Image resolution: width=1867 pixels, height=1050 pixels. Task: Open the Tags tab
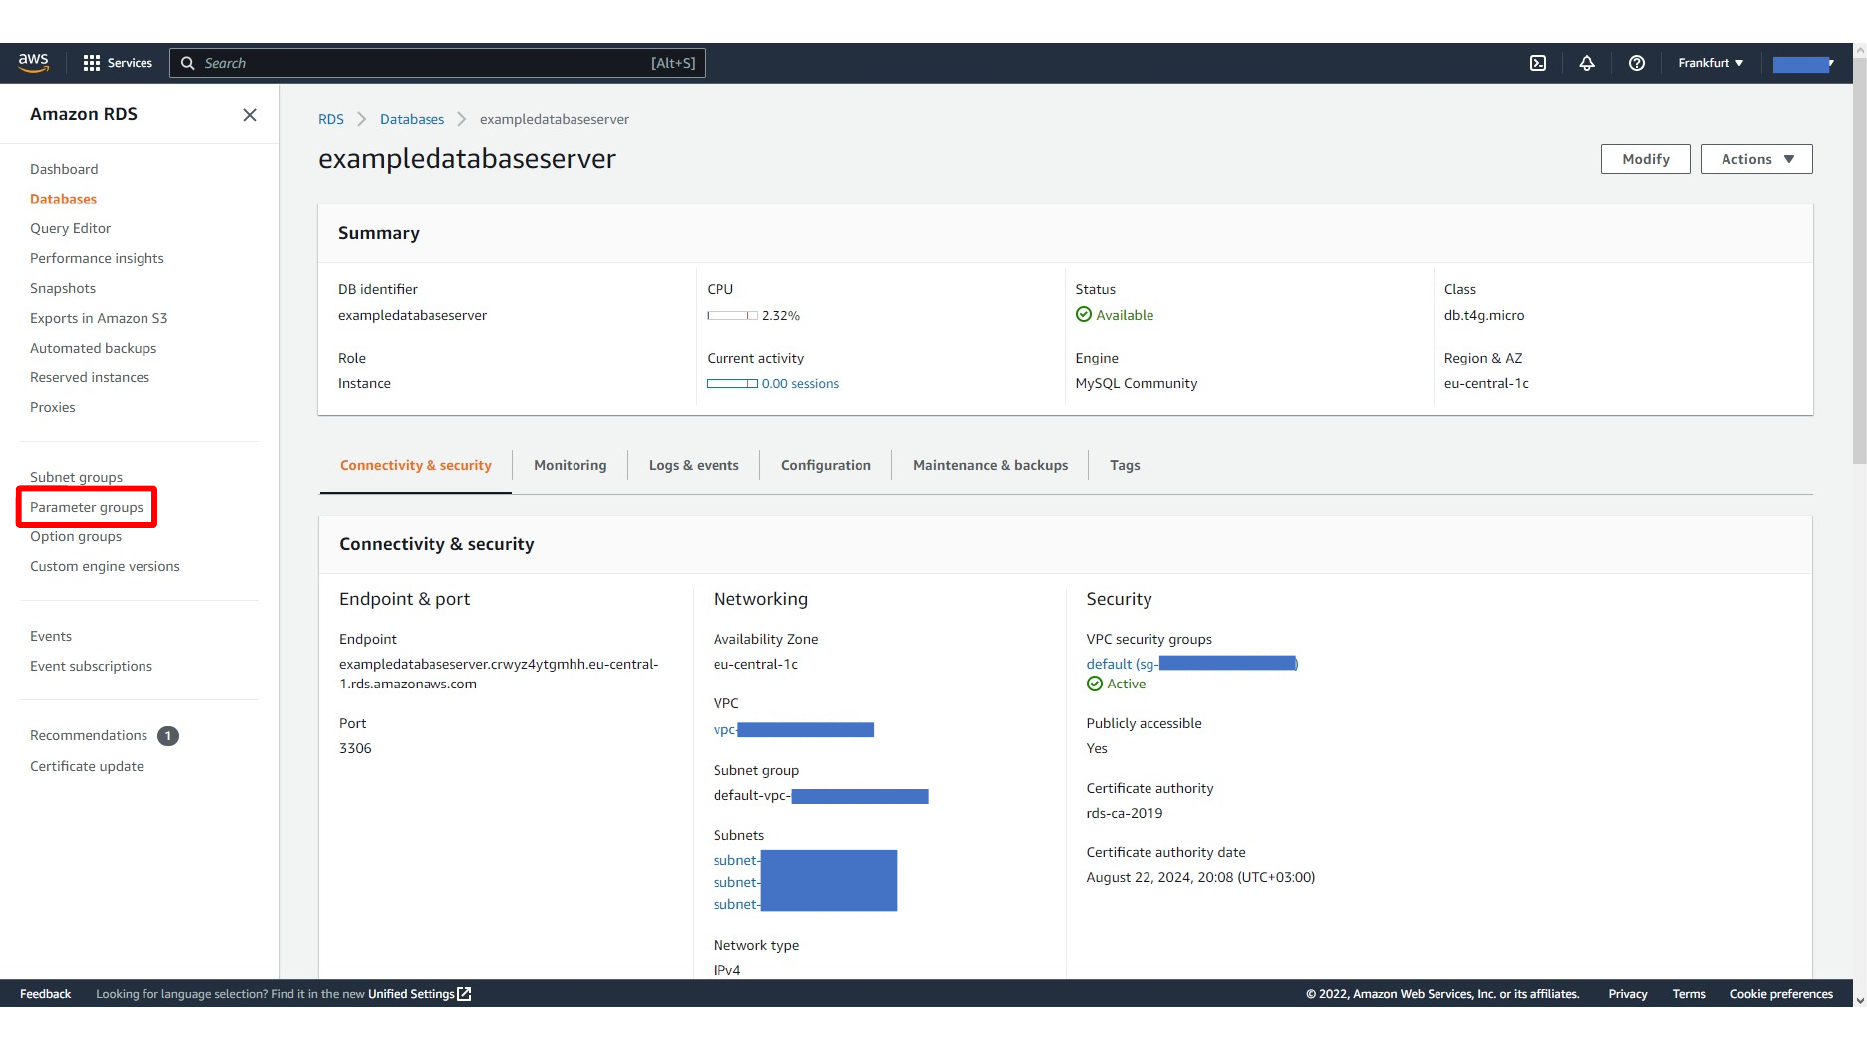click(1125, 466)
